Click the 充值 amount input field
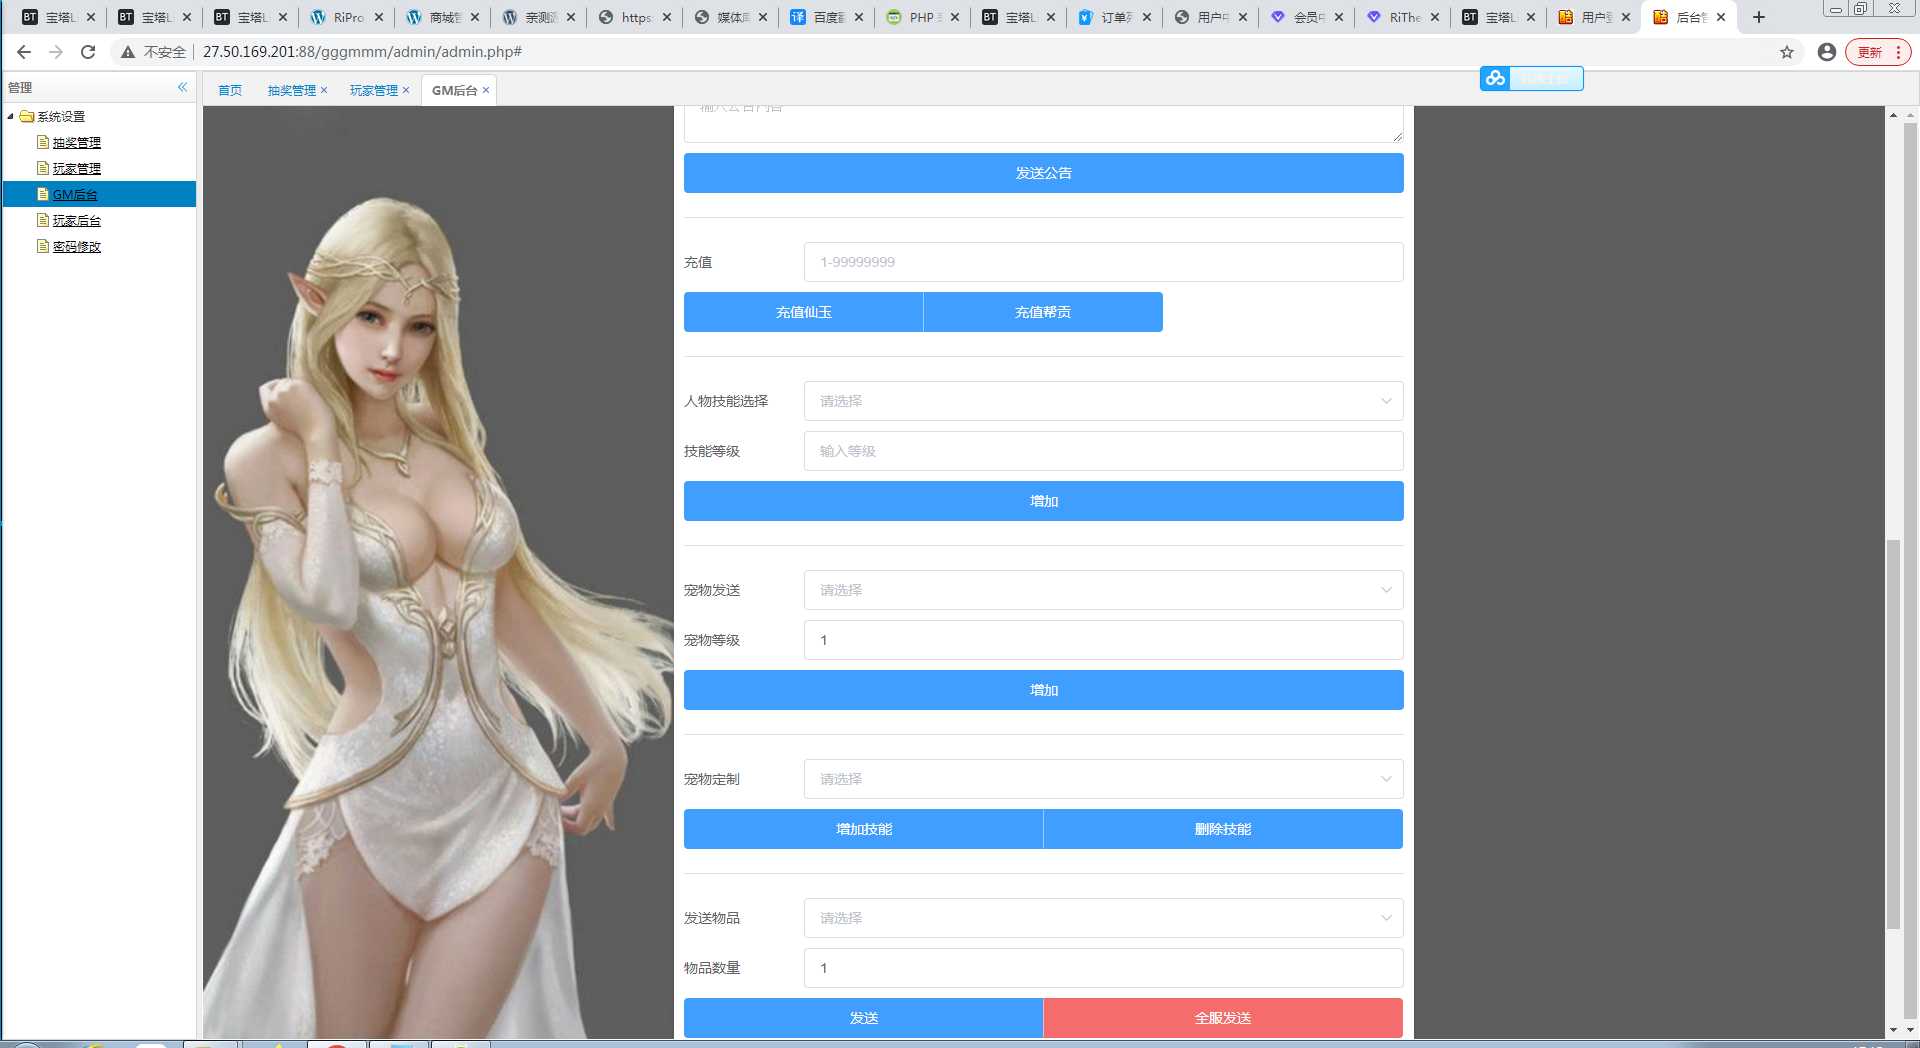The height and width of the screenshot is (1048, 1920). coord(1102,262)
